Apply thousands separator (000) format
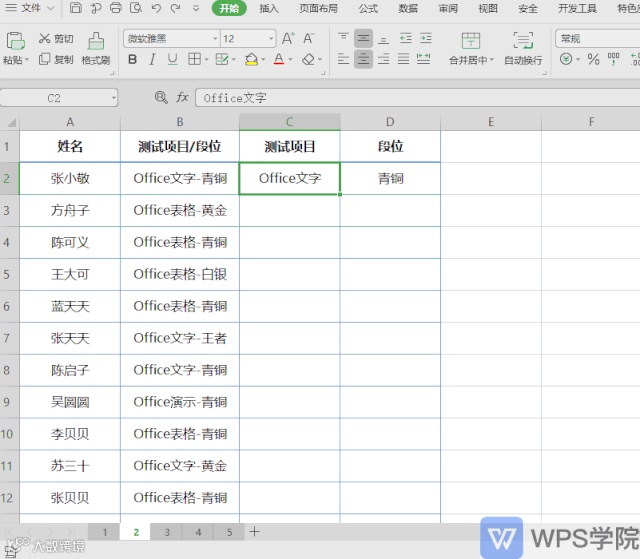640x559 pixels. click(x=613, y=60)
